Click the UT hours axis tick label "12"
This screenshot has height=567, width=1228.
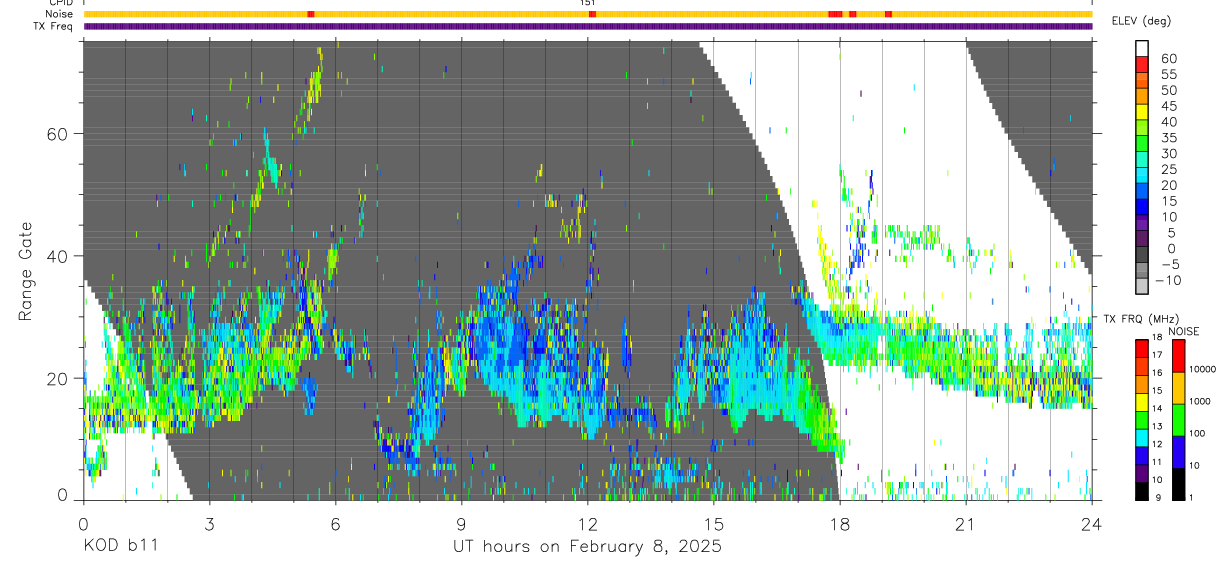tap(587, 523)
